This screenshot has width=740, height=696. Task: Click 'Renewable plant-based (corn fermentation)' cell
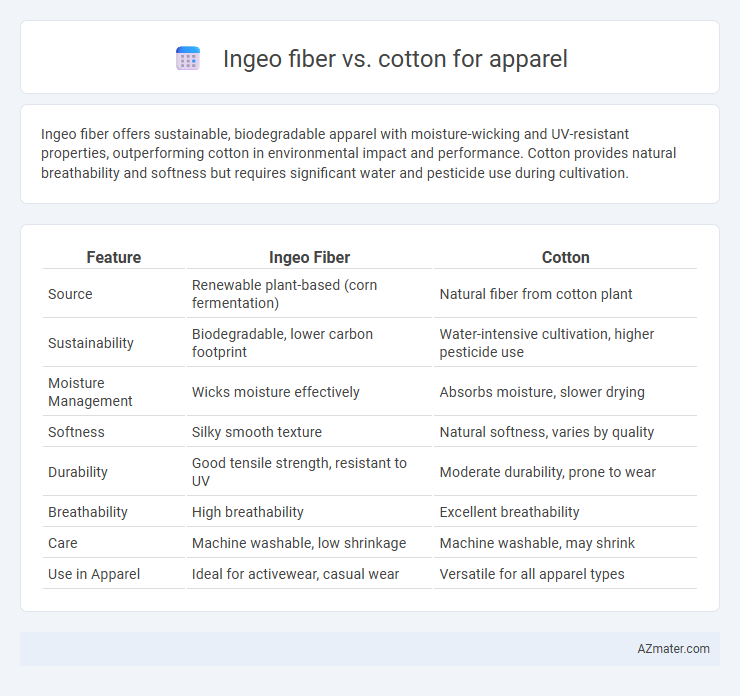[x=309, y=294]
